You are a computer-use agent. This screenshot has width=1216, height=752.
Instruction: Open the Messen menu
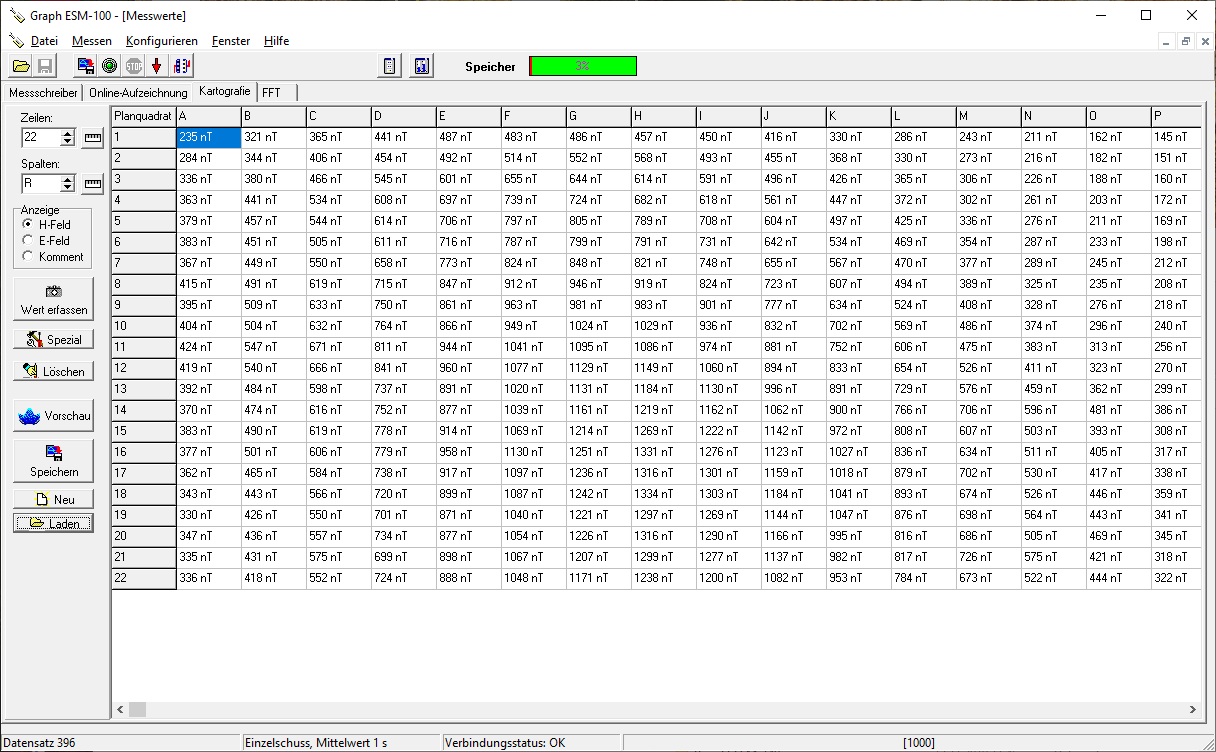pos(92,41)
